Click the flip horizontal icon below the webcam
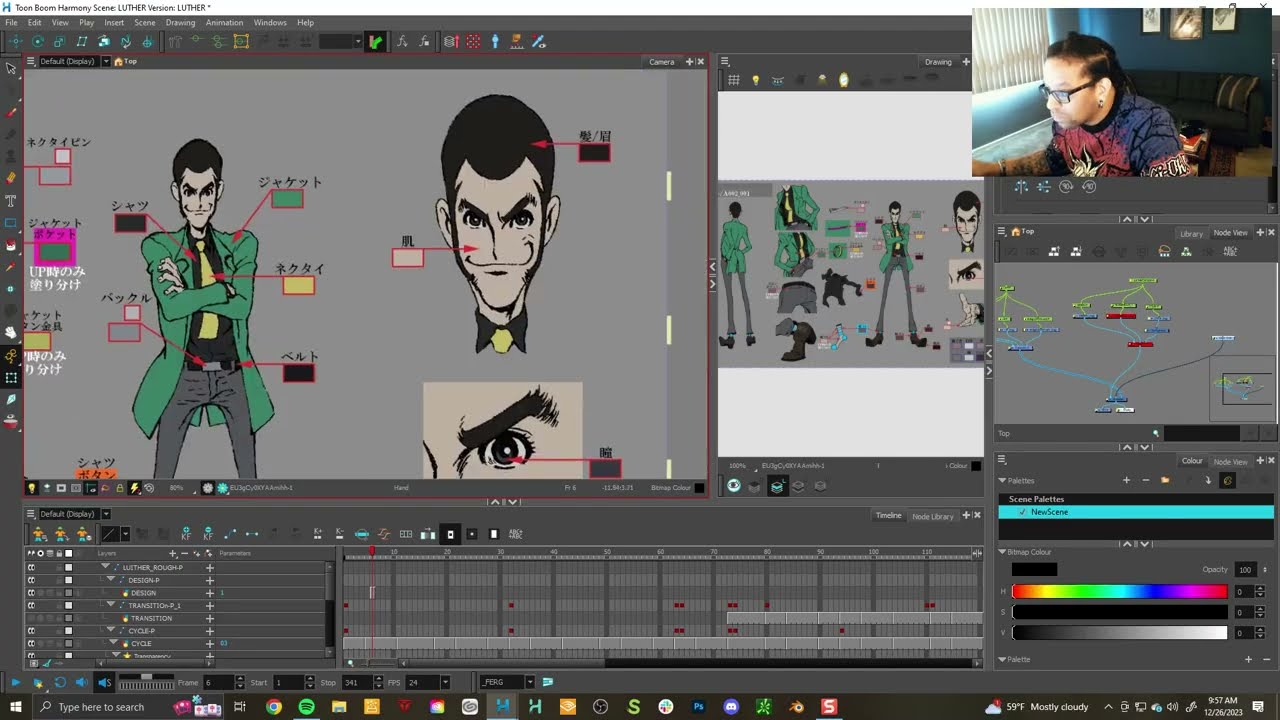The height and width of the screenshot is (720, 1280). click(x=1021, y=186)
